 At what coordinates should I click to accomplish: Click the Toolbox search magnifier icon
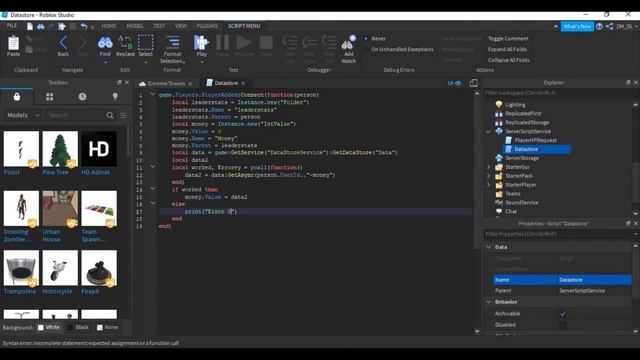(110, 116)
